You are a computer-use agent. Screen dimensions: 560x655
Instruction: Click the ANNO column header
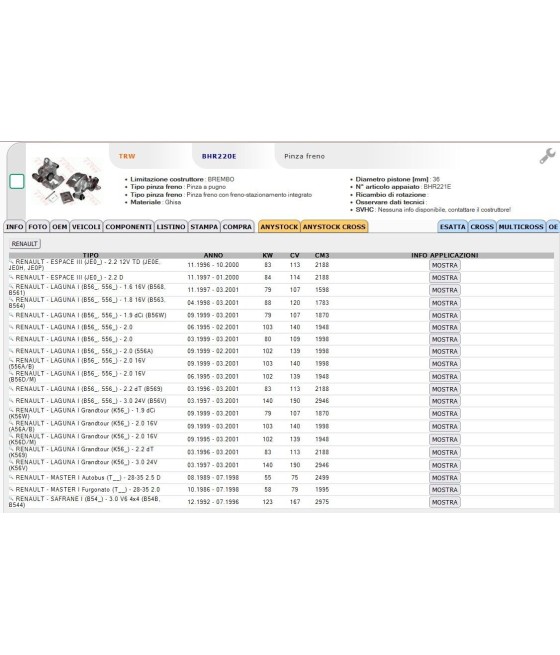pyautogui.click(x=213, y=255)
